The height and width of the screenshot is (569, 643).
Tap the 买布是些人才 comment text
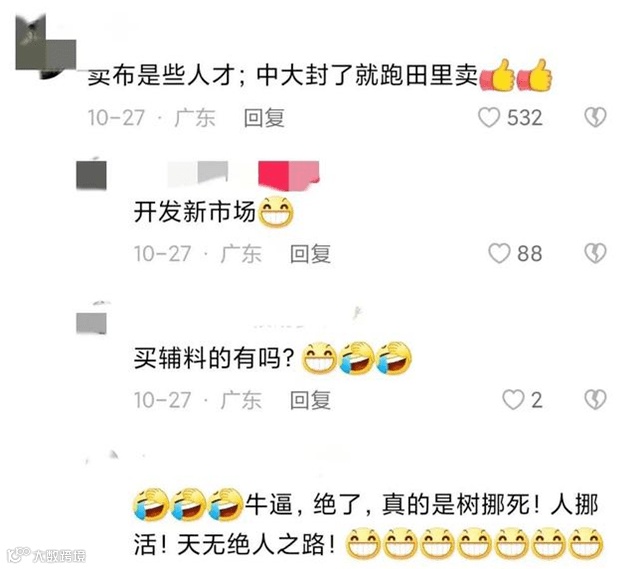click(x=283, y=76)
